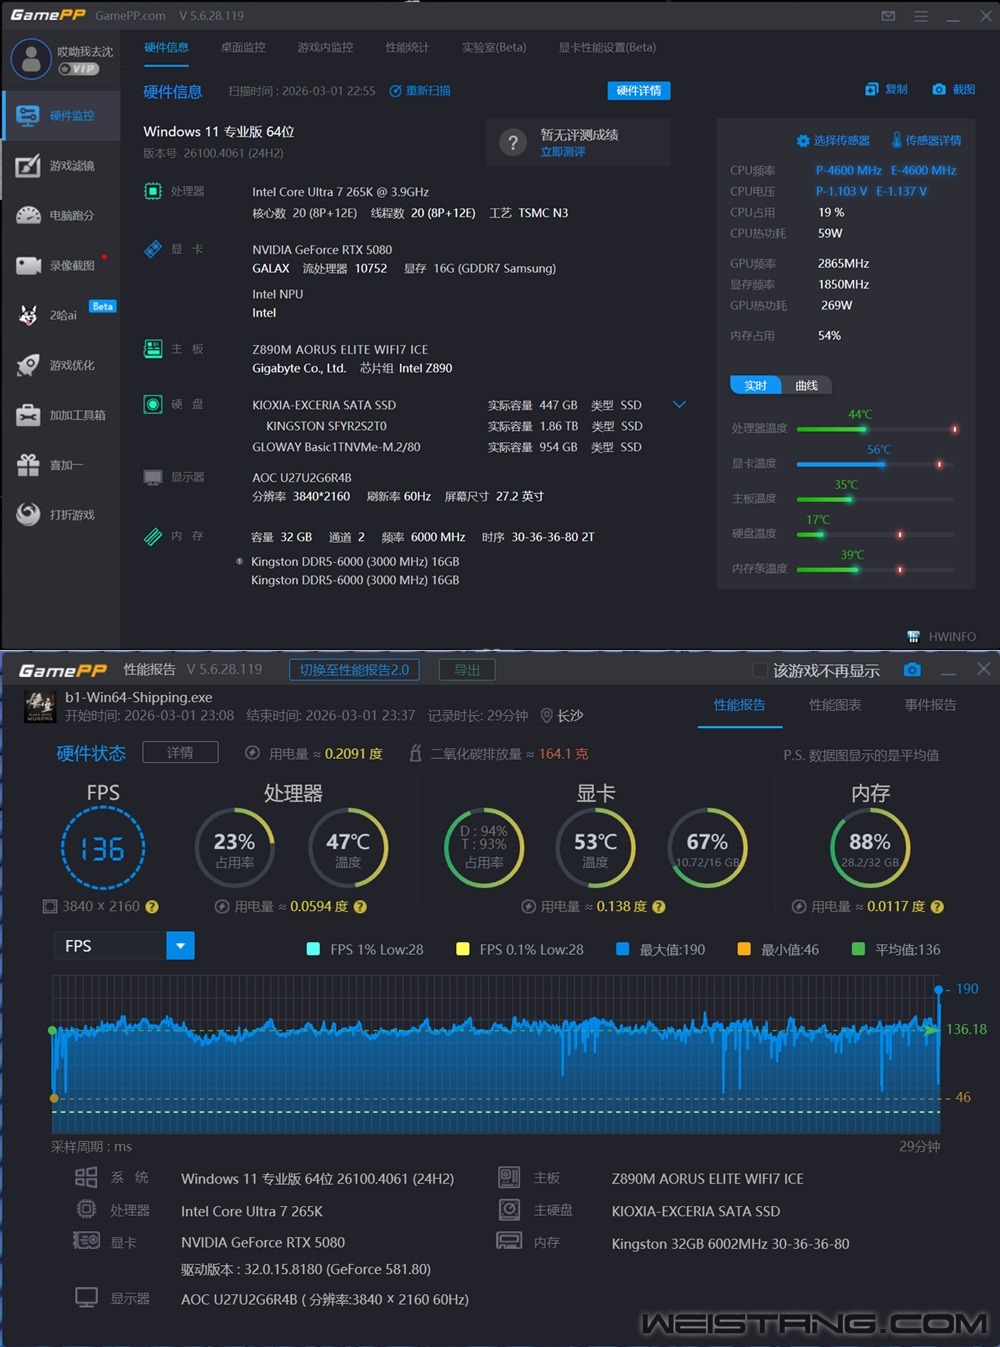The height and width of the screenshot is (1347, 1000).
Task: Select the 实时 view toggle
Action: (x=756, y=386)
